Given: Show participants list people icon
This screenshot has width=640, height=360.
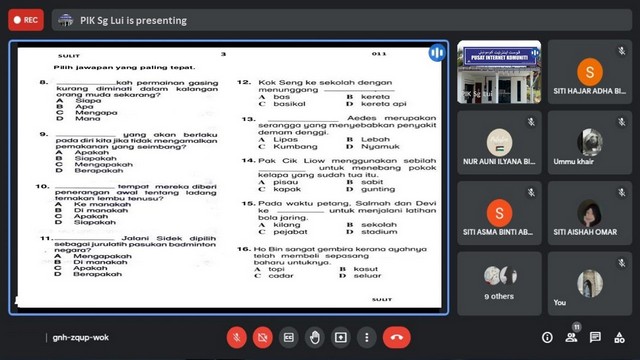Looking at the screenshot, I should 571,338.
